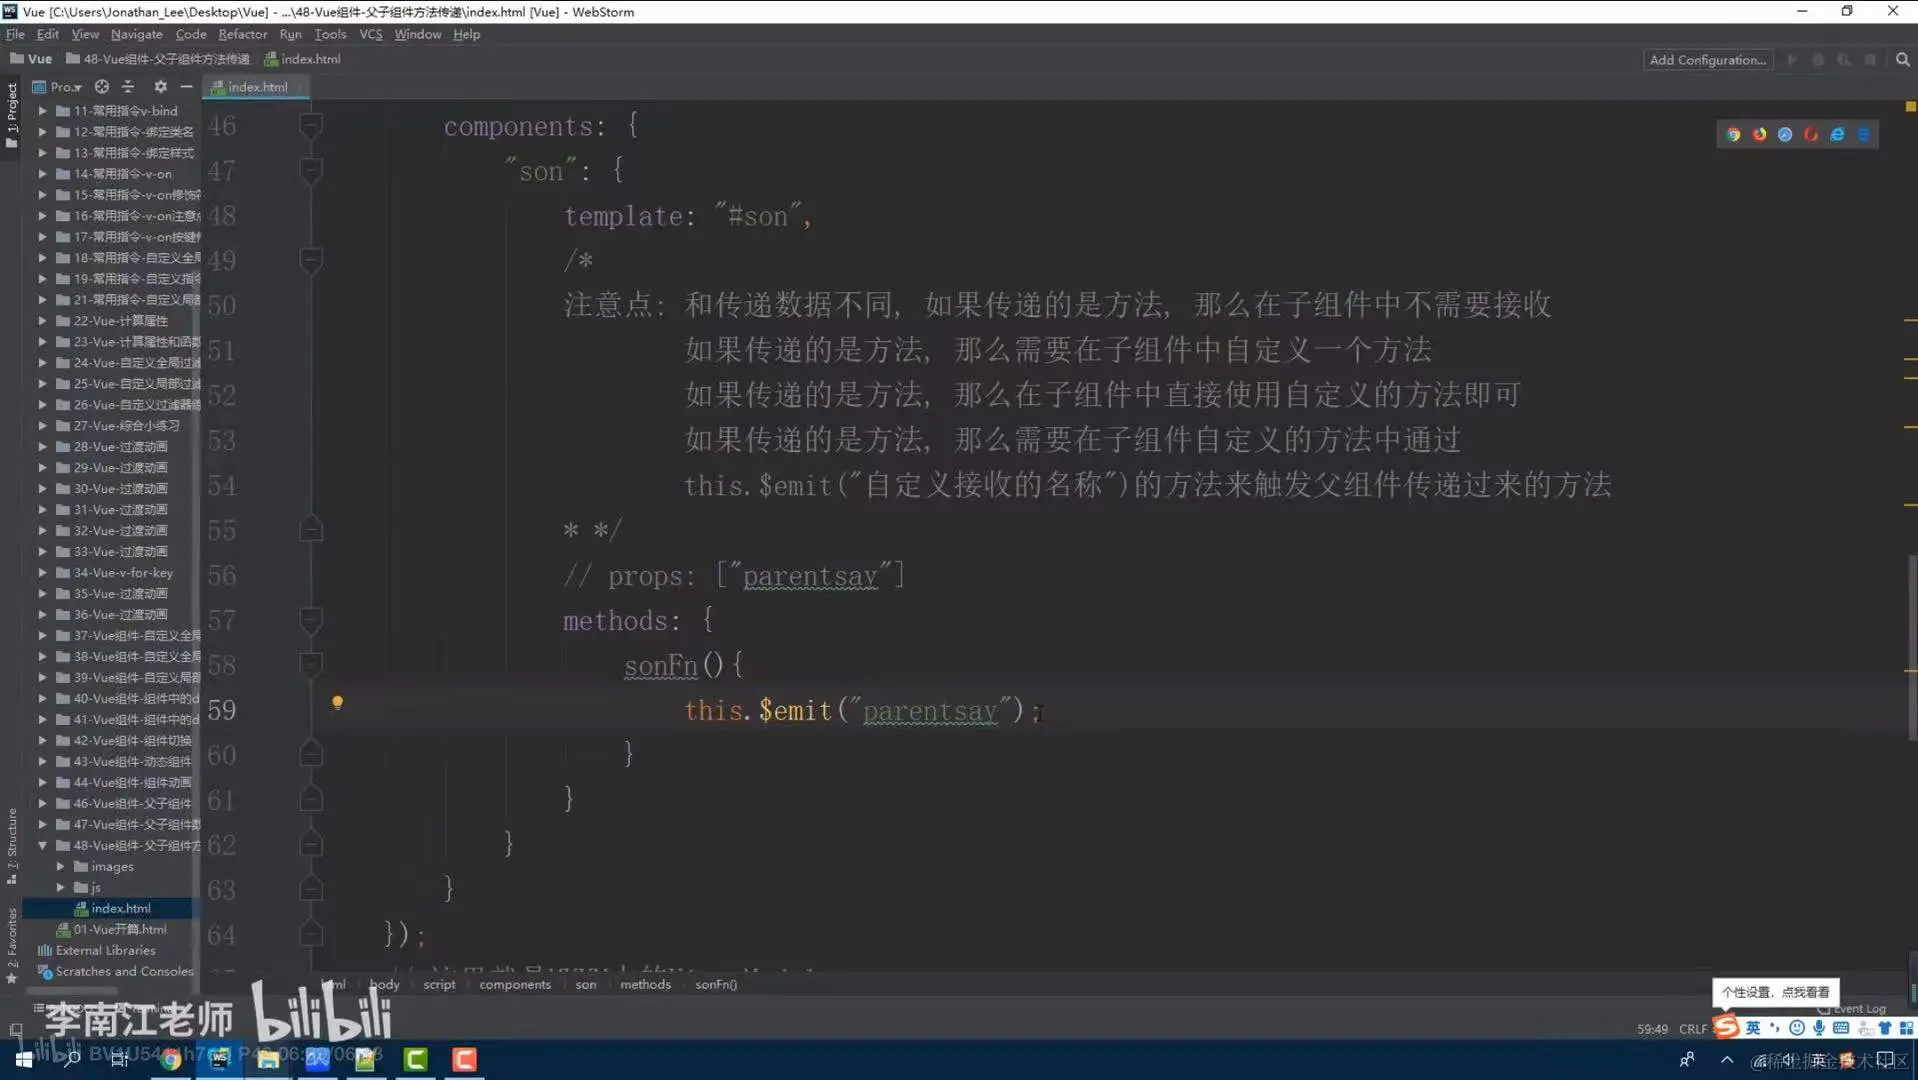1918x1080 pixels.
Task: Click the locate-file target icon in Project panel
Action: 101,87
